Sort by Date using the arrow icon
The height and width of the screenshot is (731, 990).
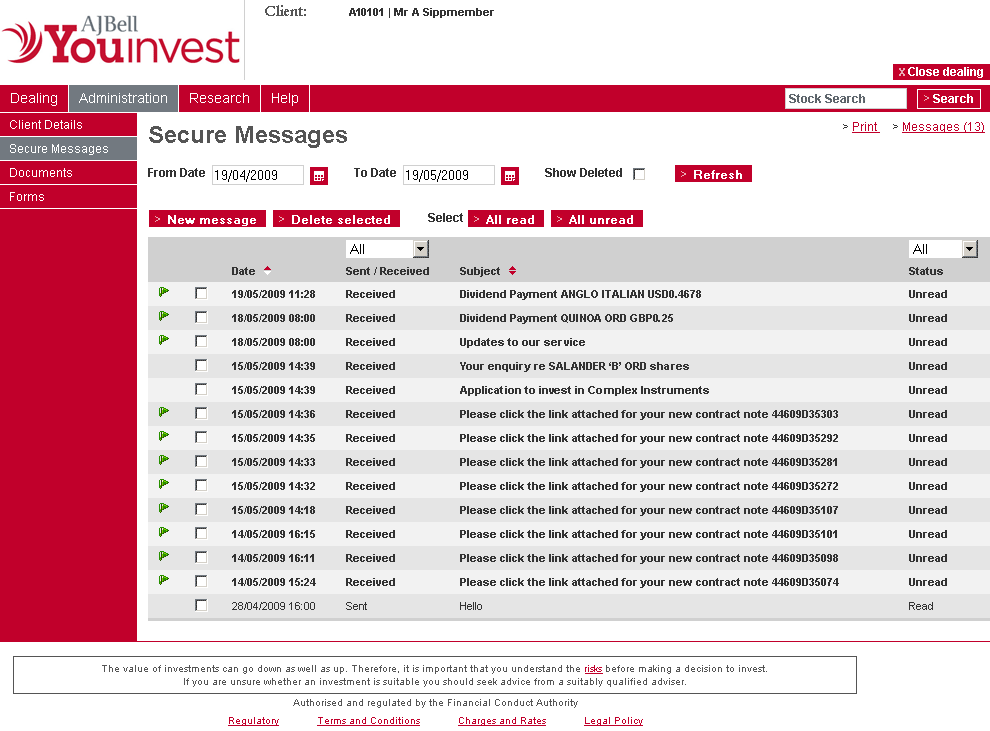267,270
